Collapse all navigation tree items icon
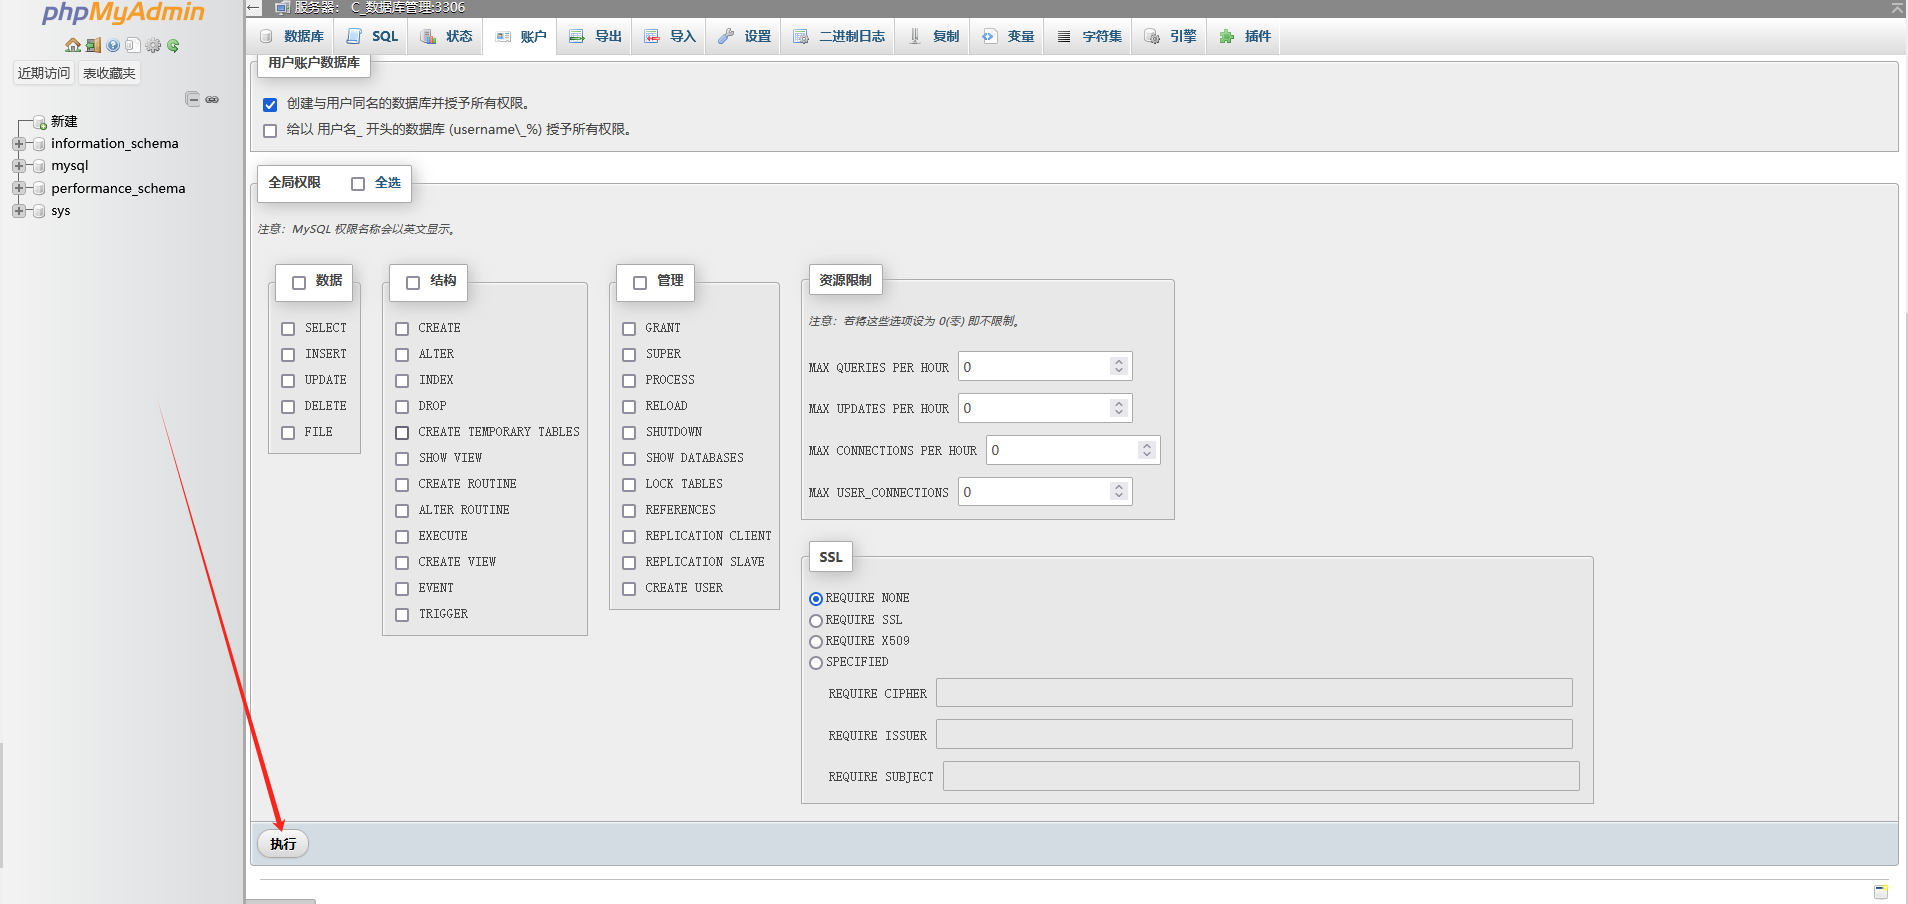The height and width of the screenshot is (904, 1908). click(193, 99)
